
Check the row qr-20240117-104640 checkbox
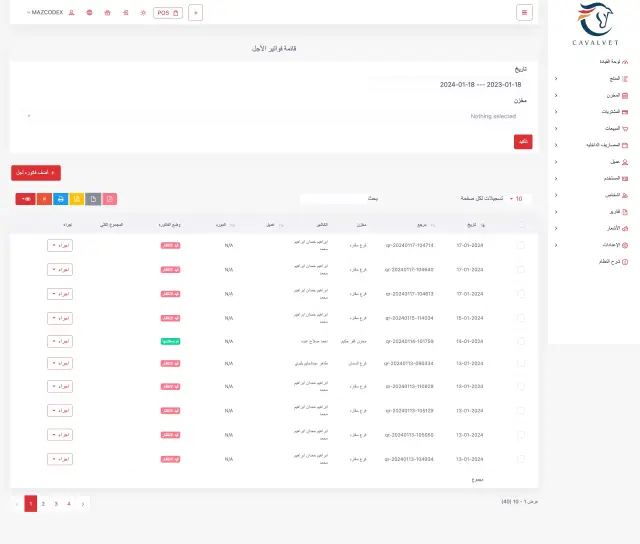pos(521,270)
